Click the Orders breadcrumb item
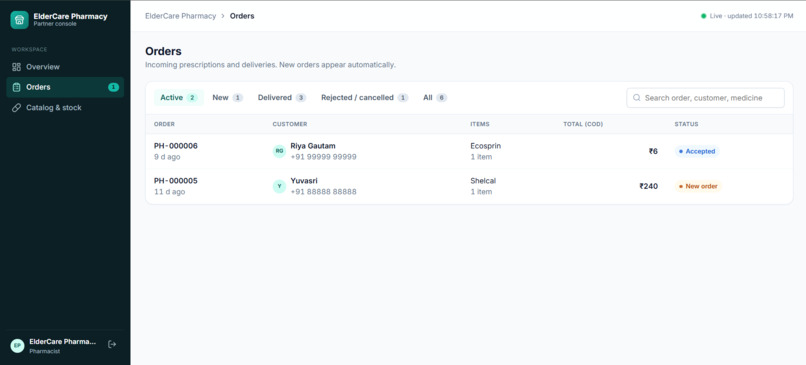Screen dimensions: 806x365 click(x=242, y=16)
